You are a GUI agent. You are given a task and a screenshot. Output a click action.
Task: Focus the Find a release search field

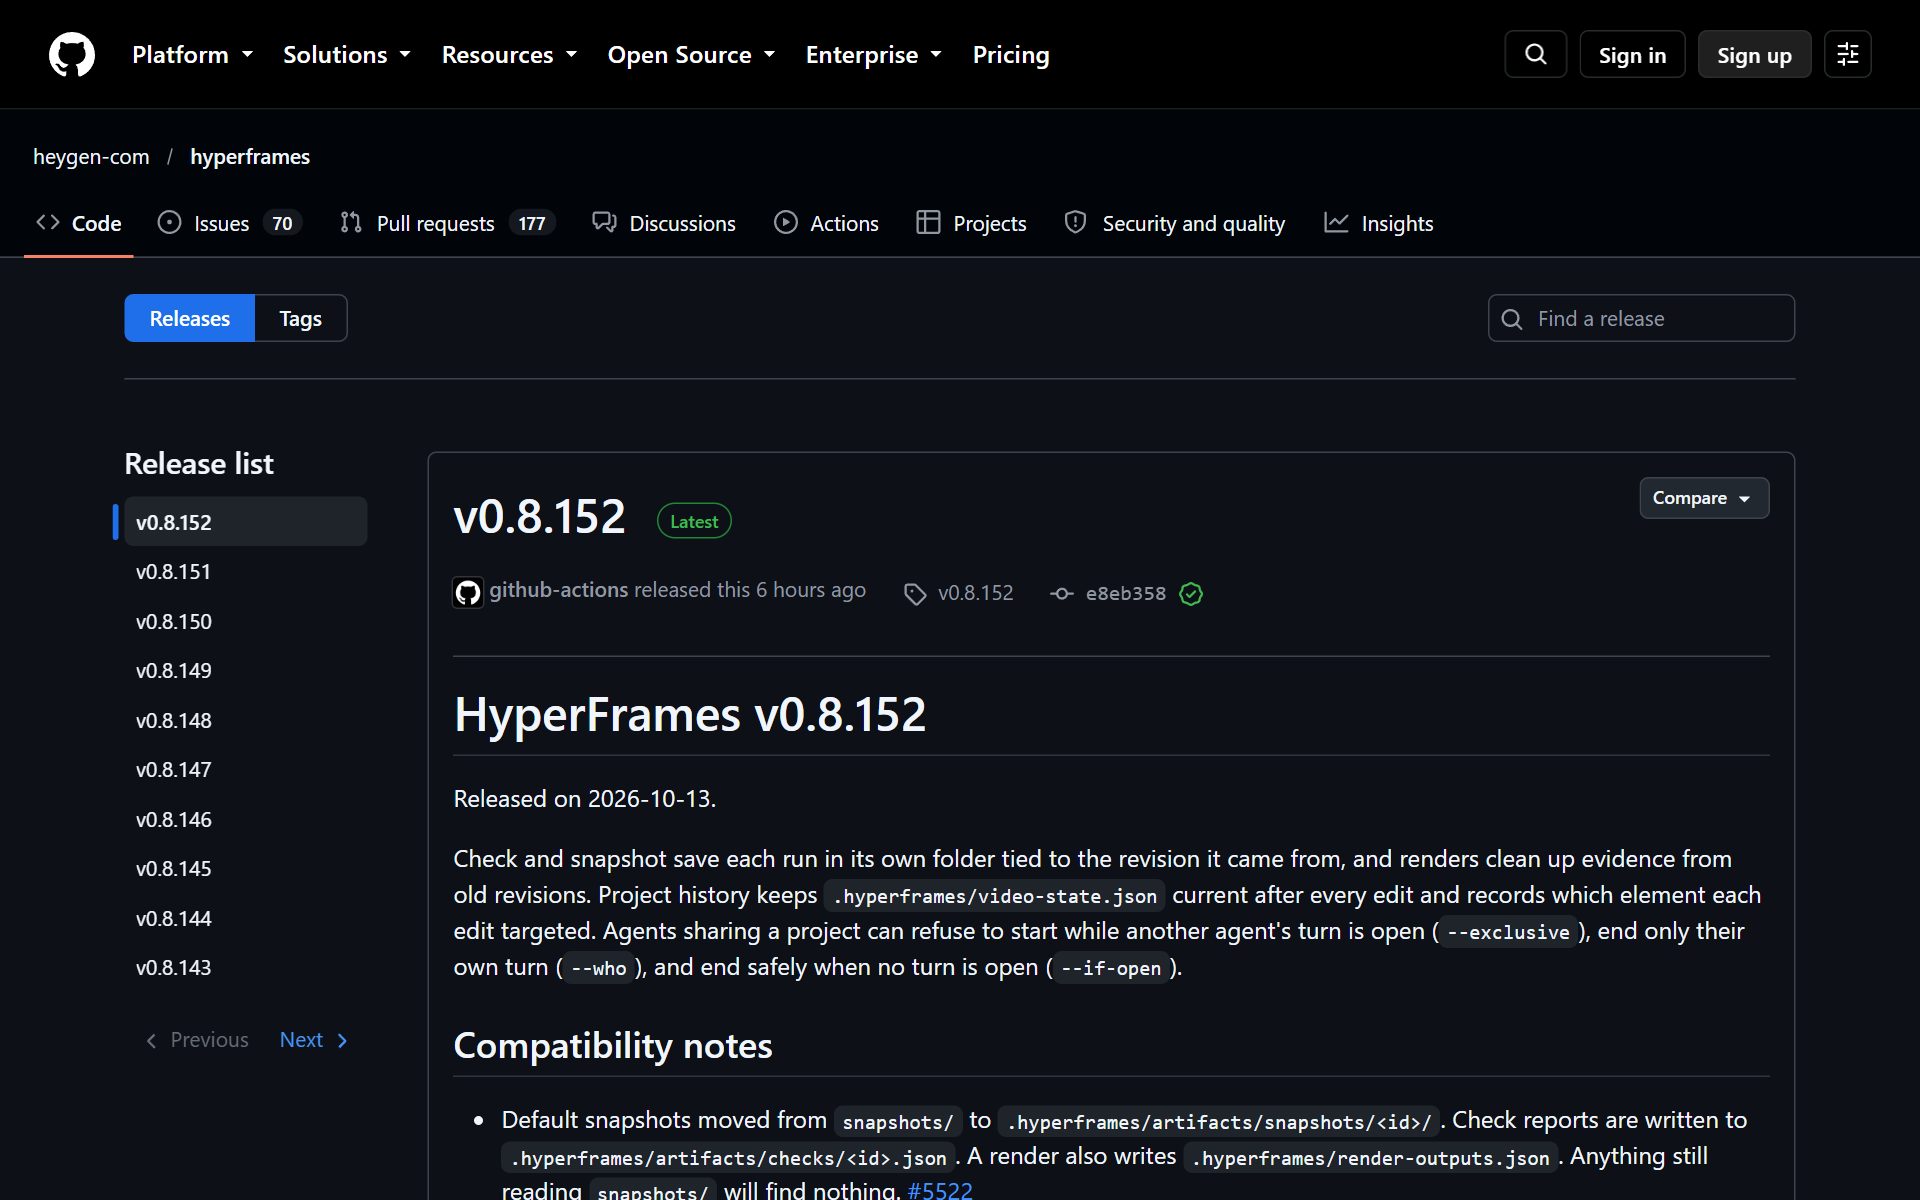coord(1641,318)
